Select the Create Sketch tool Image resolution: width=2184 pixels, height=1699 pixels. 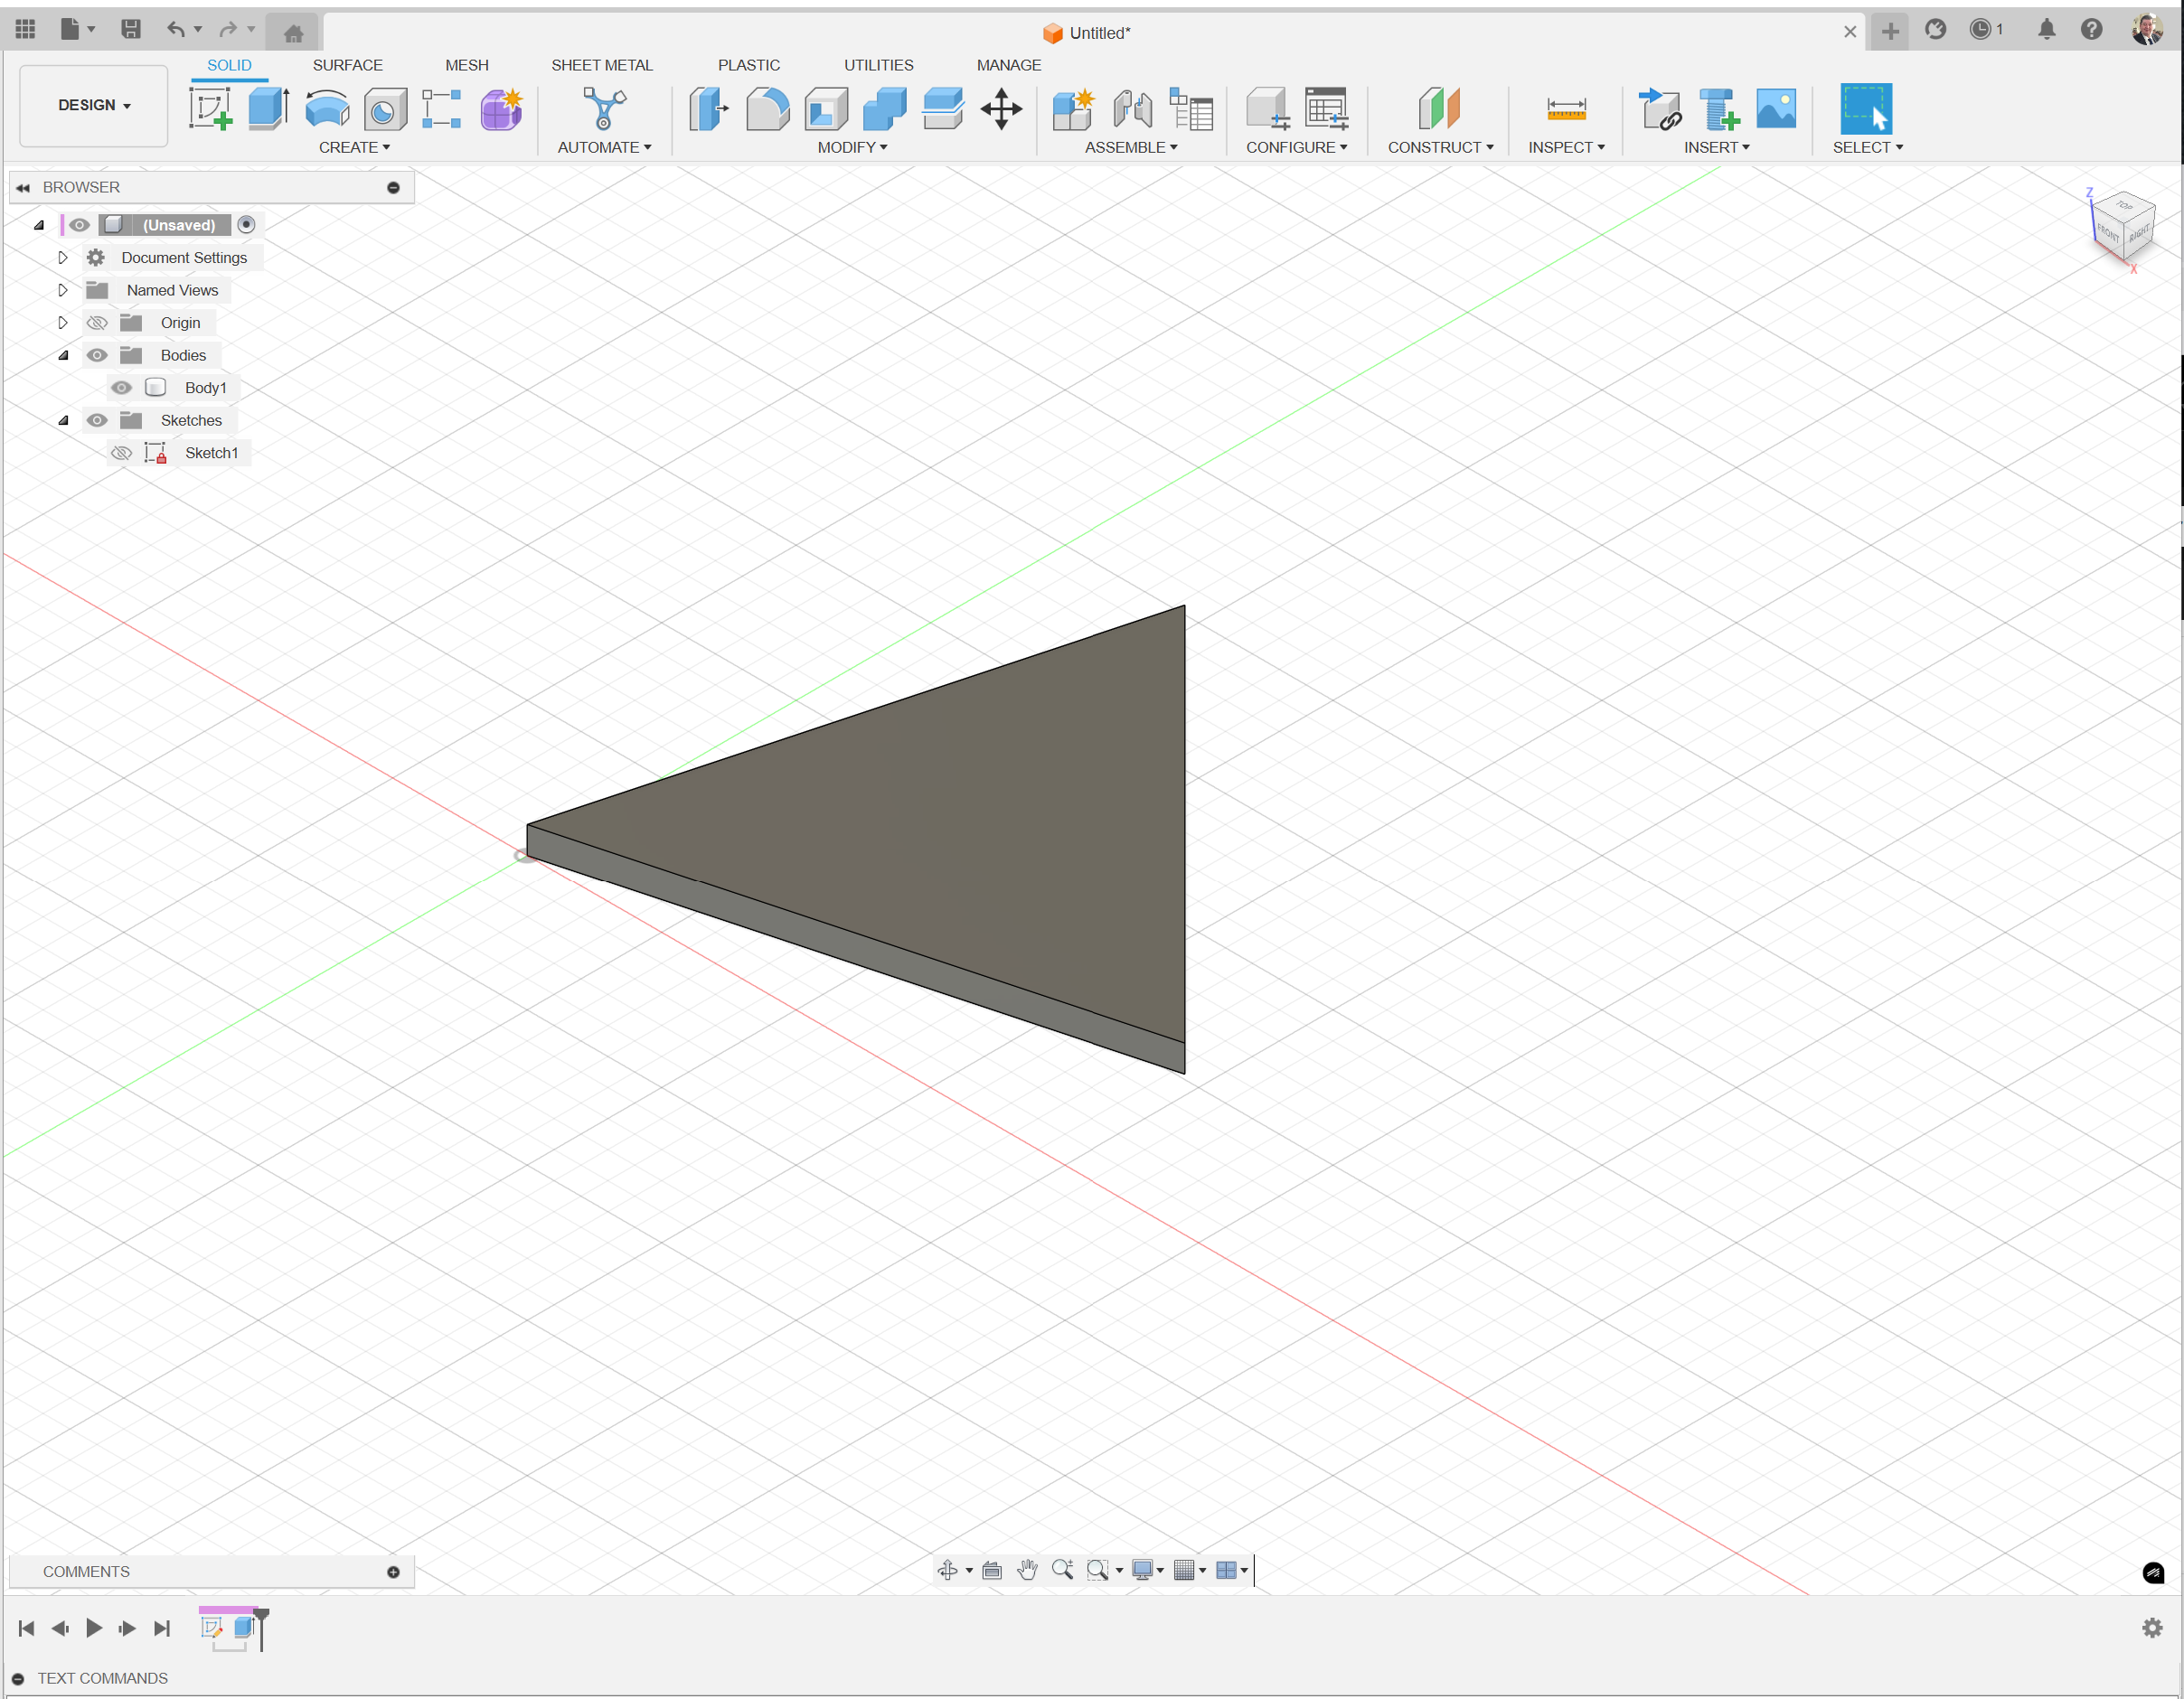tap(211, 109)
